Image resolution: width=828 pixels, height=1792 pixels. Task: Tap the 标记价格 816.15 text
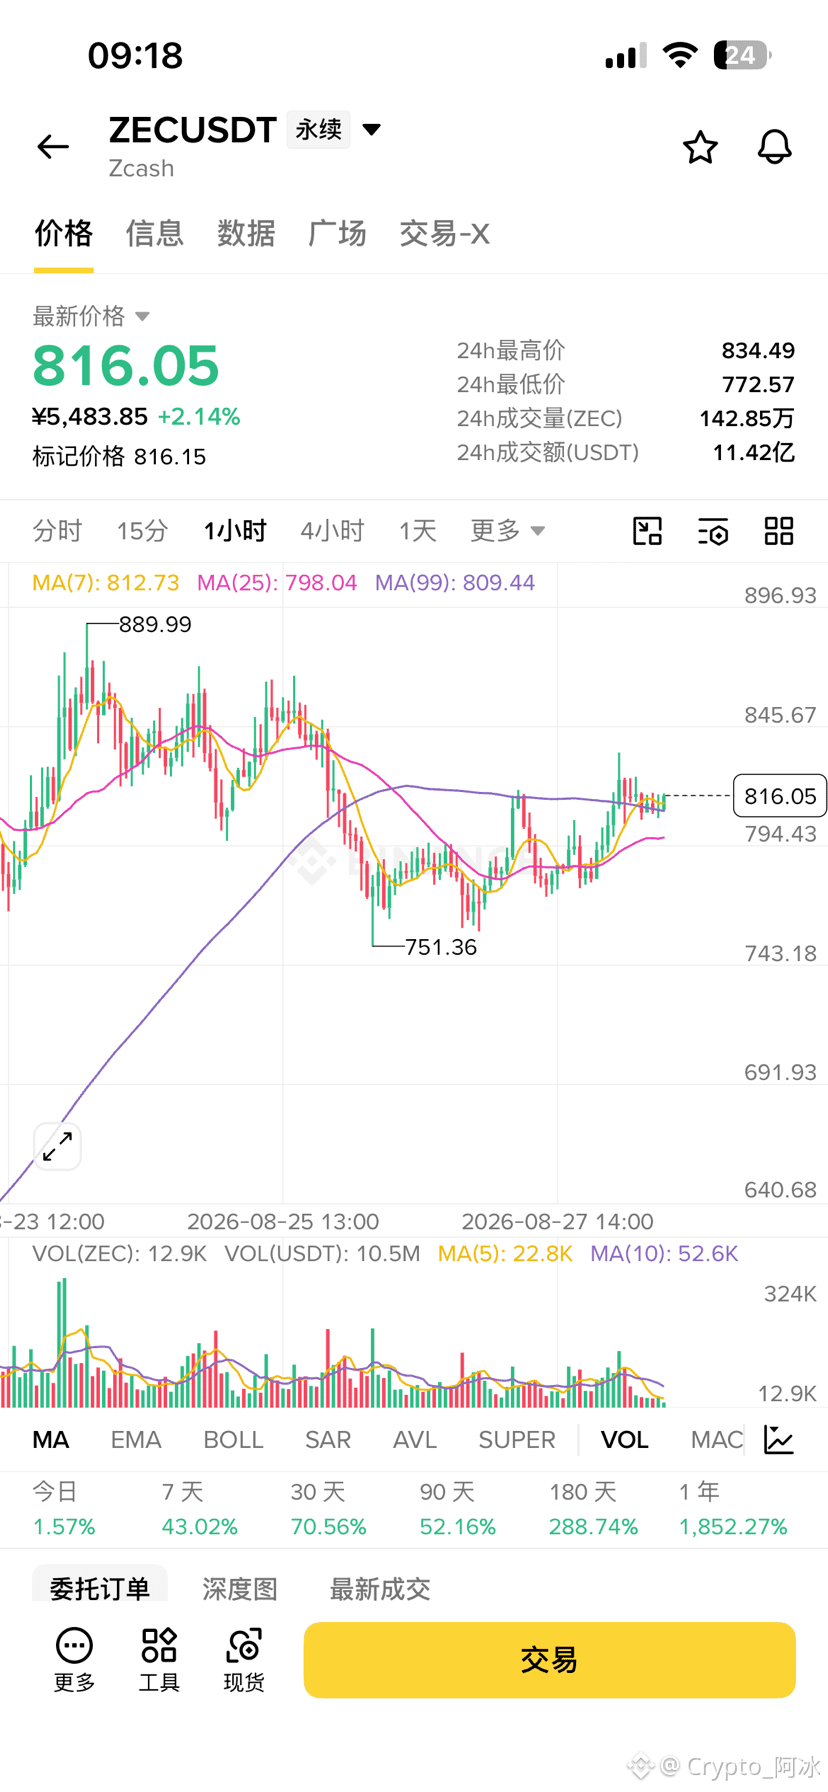119,457
